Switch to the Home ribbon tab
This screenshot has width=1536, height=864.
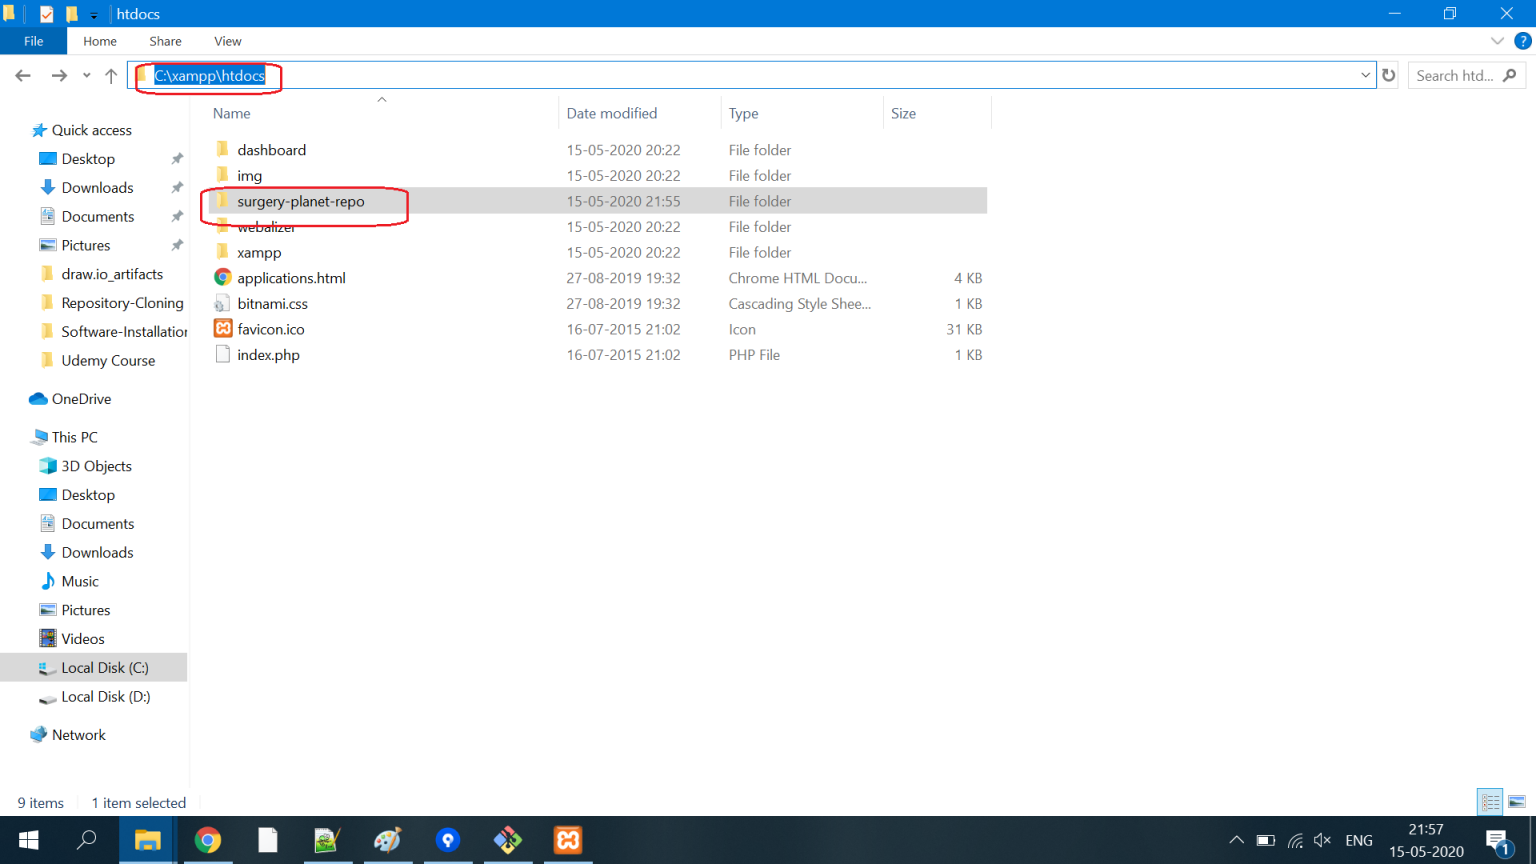[100, 41]
